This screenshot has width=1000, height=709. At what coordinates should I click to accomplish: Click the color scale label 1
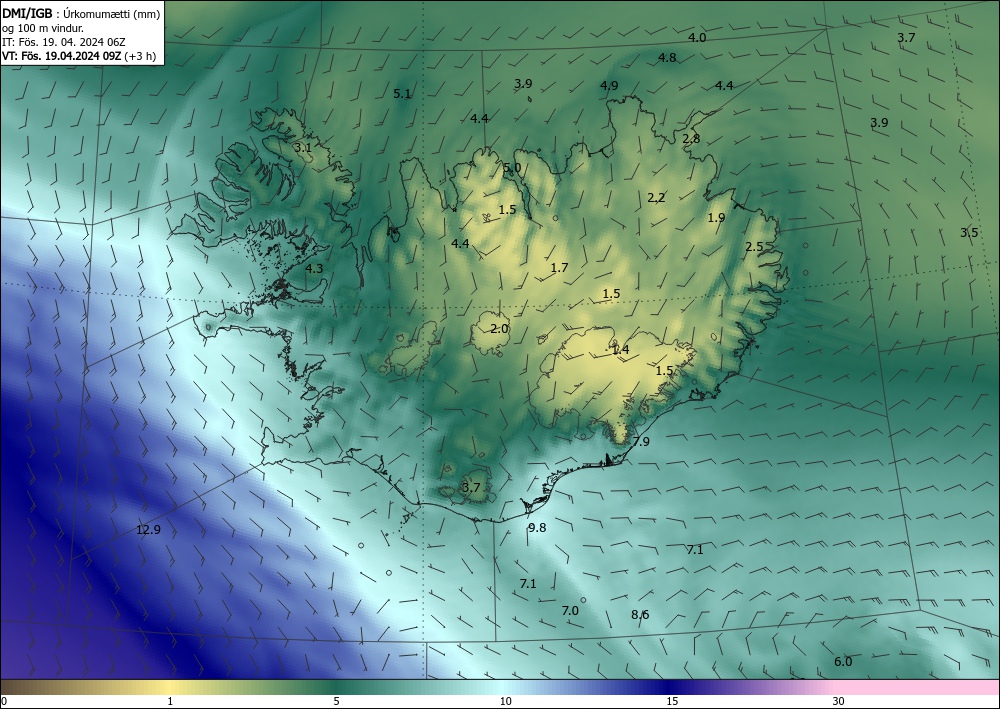(170, 702)
